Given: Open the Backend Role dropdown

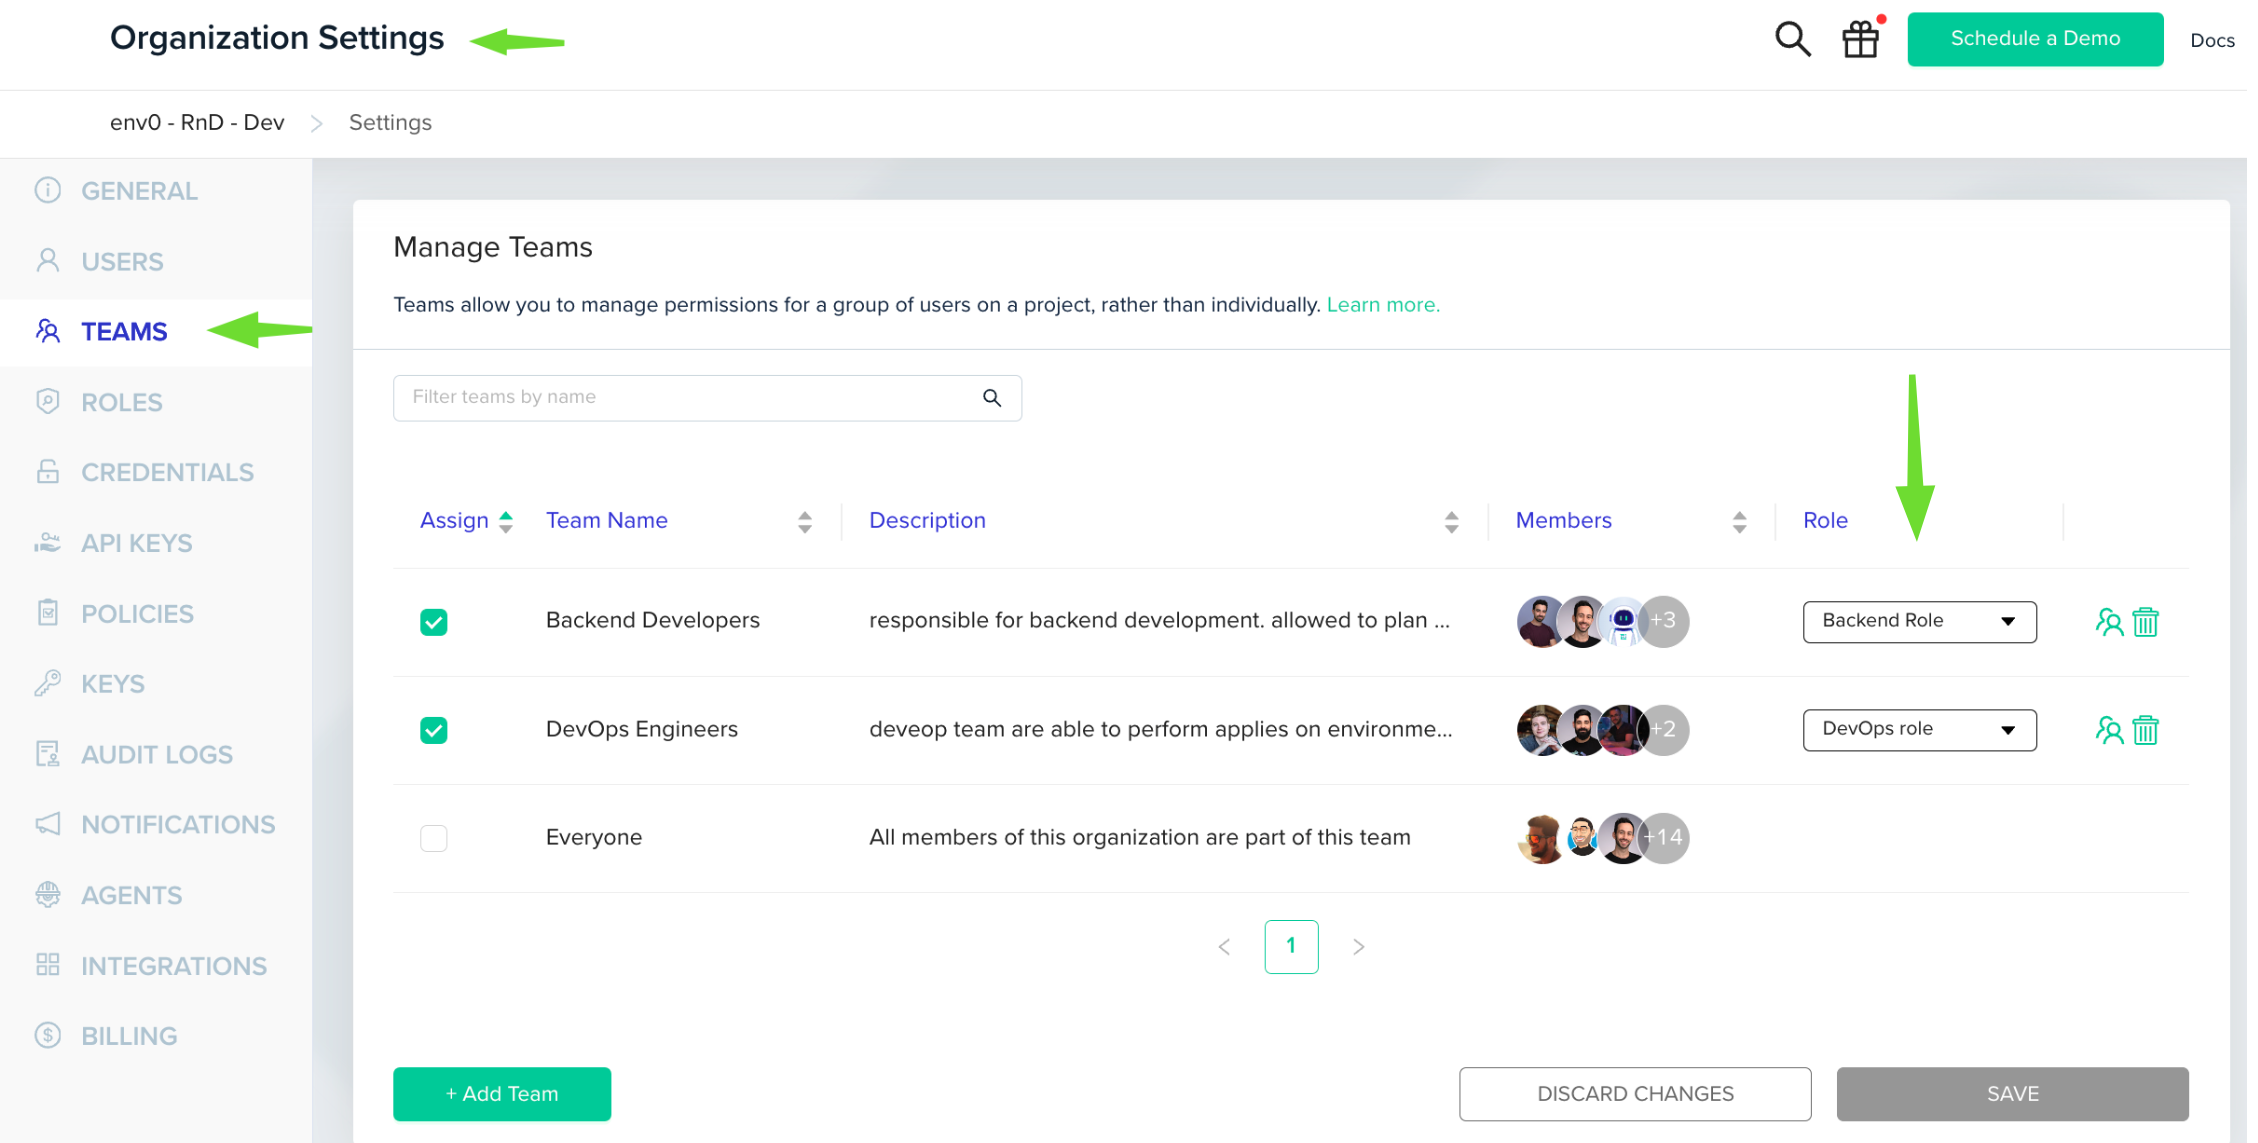Looking at the screenshot, I should (1918, 621).
